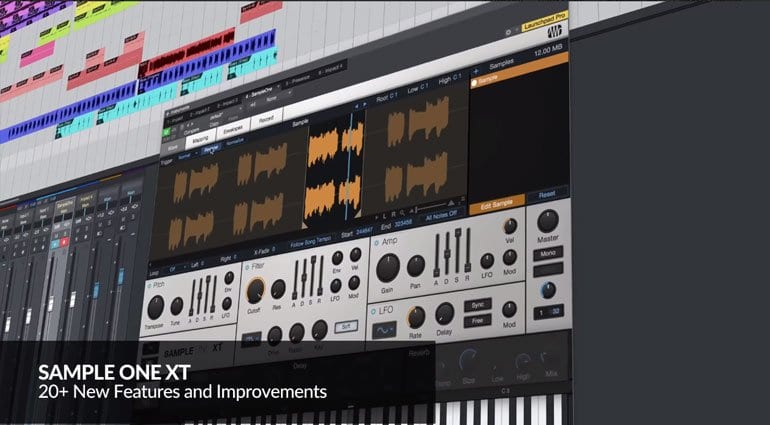Go to next sample with right arrow
Image resolution: width=770 pixels, height=425 pixels.
click(365, 104)
